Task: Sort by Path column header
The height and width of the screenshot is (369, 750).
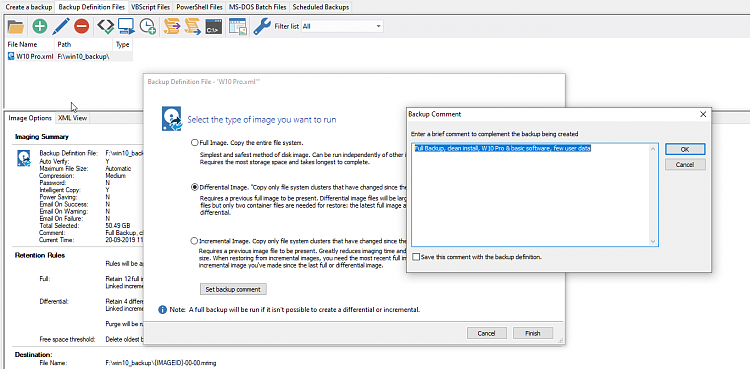Action: [x=84, y=45]
